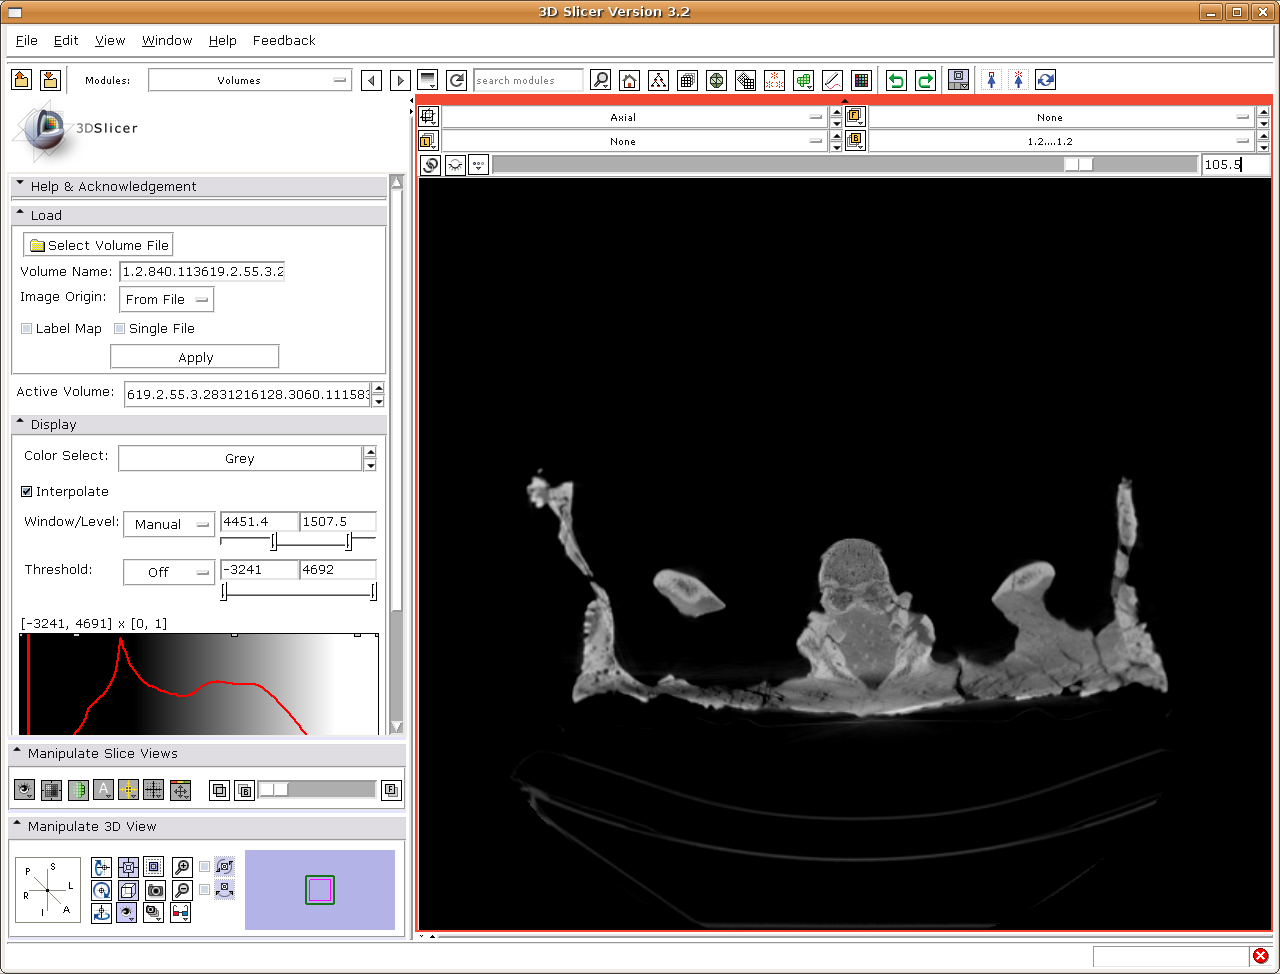Open the Feedback menu
Viewport: 1280px width, 974px height.
coord(284,40)
